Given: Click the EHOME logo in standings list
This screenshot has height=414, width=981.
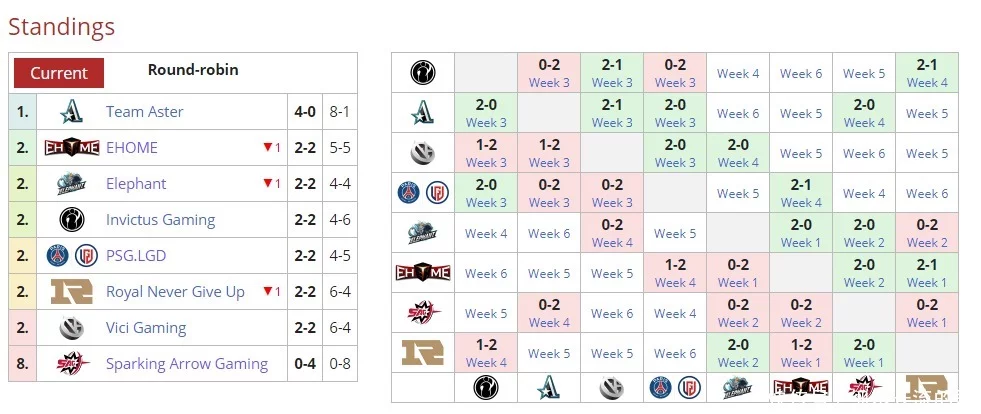Looking at the screenshot, I should pos(72,148).
